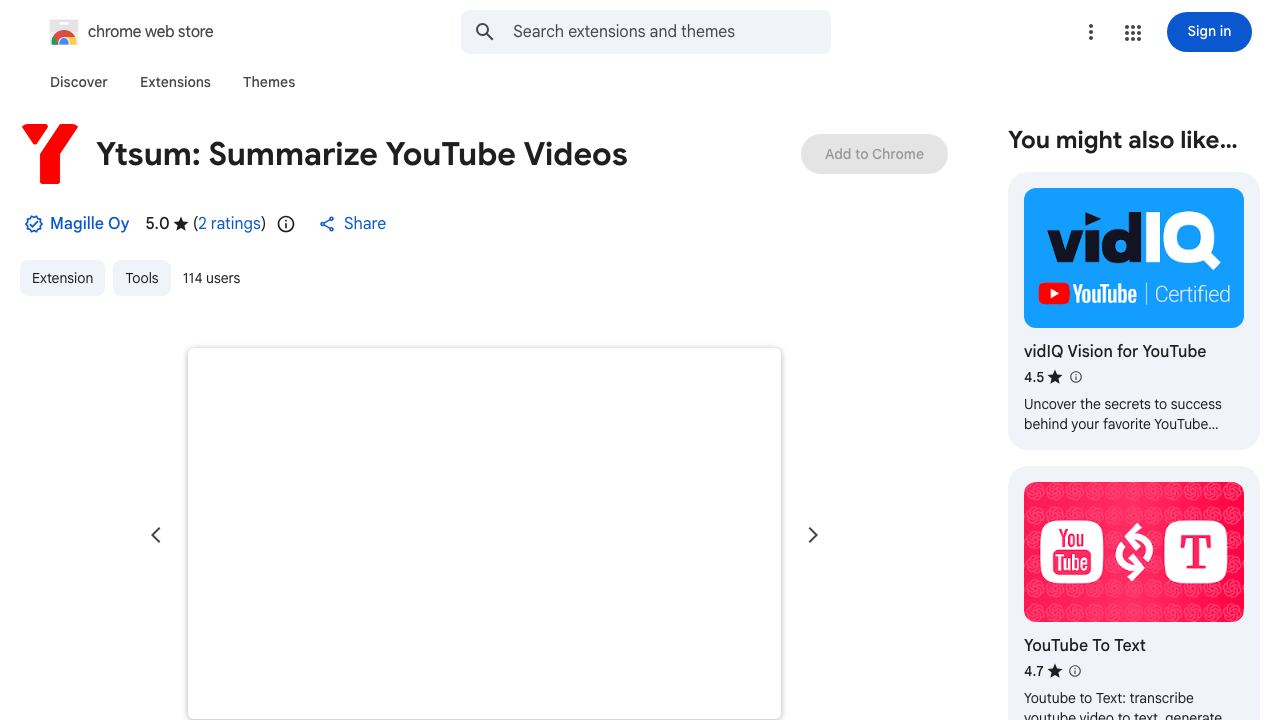Open the three-dot more options menu
This screenshot has height=720, width=1280.
[x=1091, y=32]
